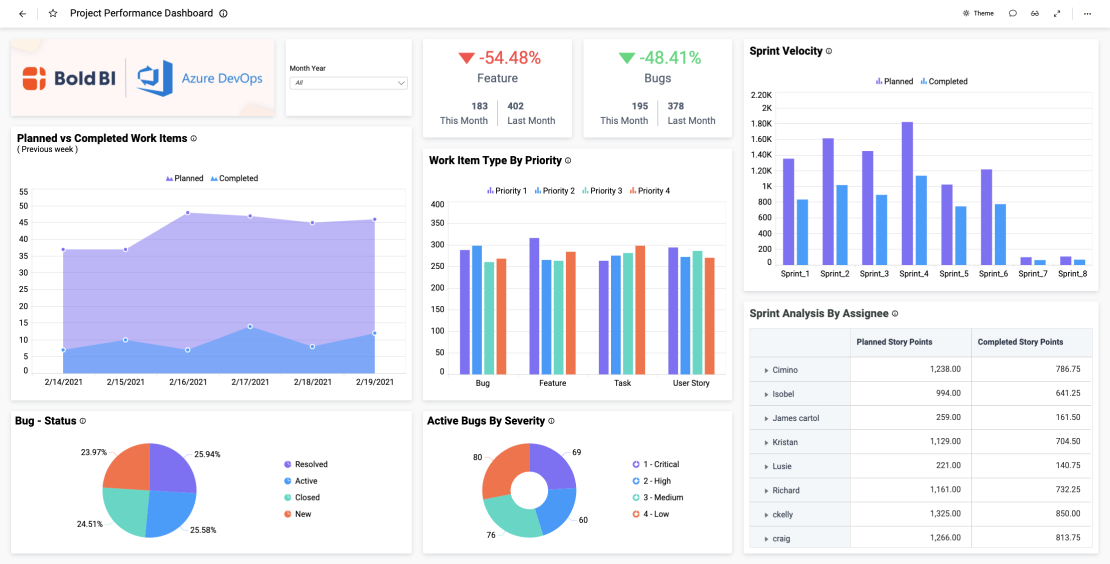Viewport: 1110px width, 564px height.
Task: Click the Theme button
Action: click(x=978, y=14)
